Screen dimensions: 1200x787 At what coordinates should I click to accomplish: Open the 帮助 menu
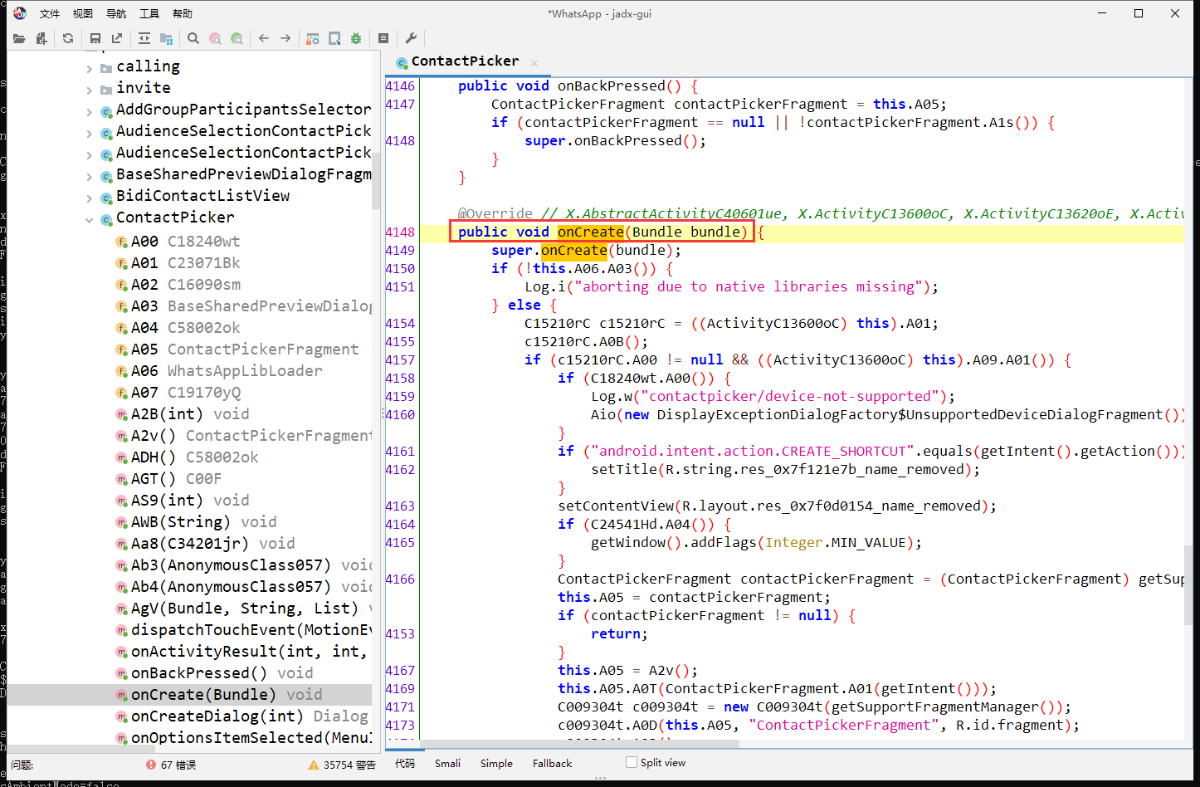(182, 14)
